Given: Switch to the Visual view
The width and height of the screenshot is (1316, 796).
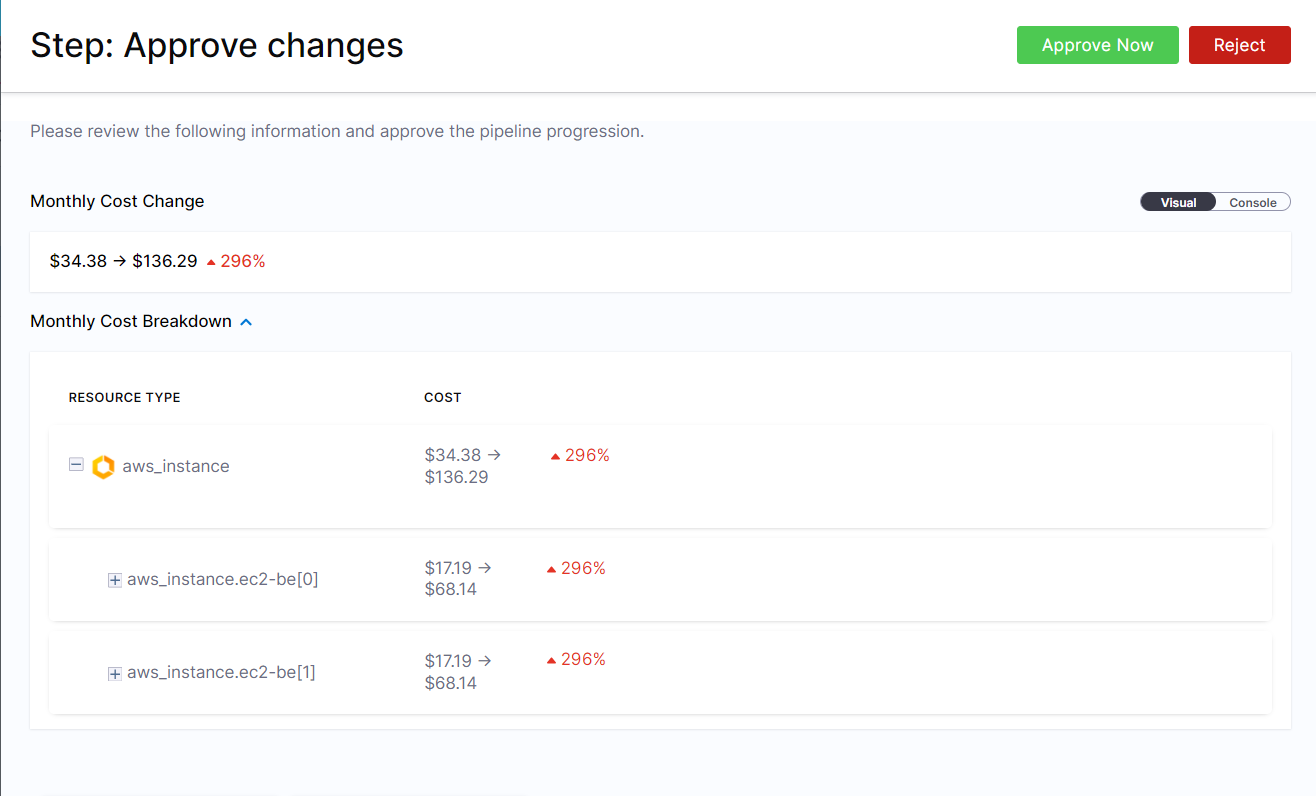Looking at the screenshot, I should tap(1178, 202).
